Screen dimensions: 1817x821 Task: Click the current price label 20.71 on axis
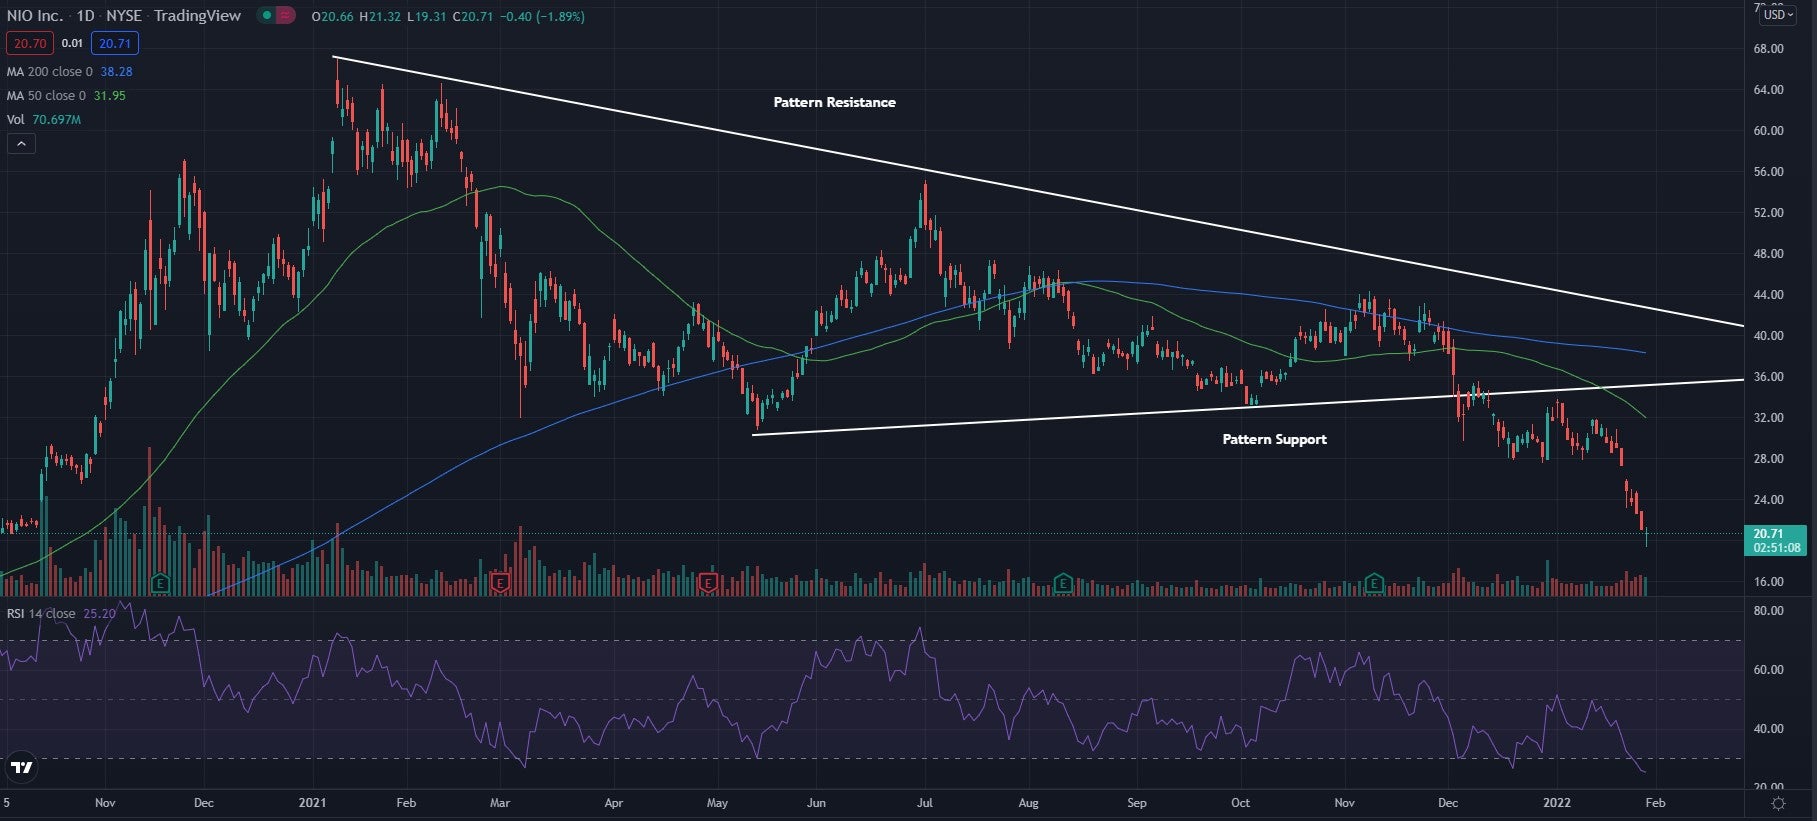tap(1775, 540)
